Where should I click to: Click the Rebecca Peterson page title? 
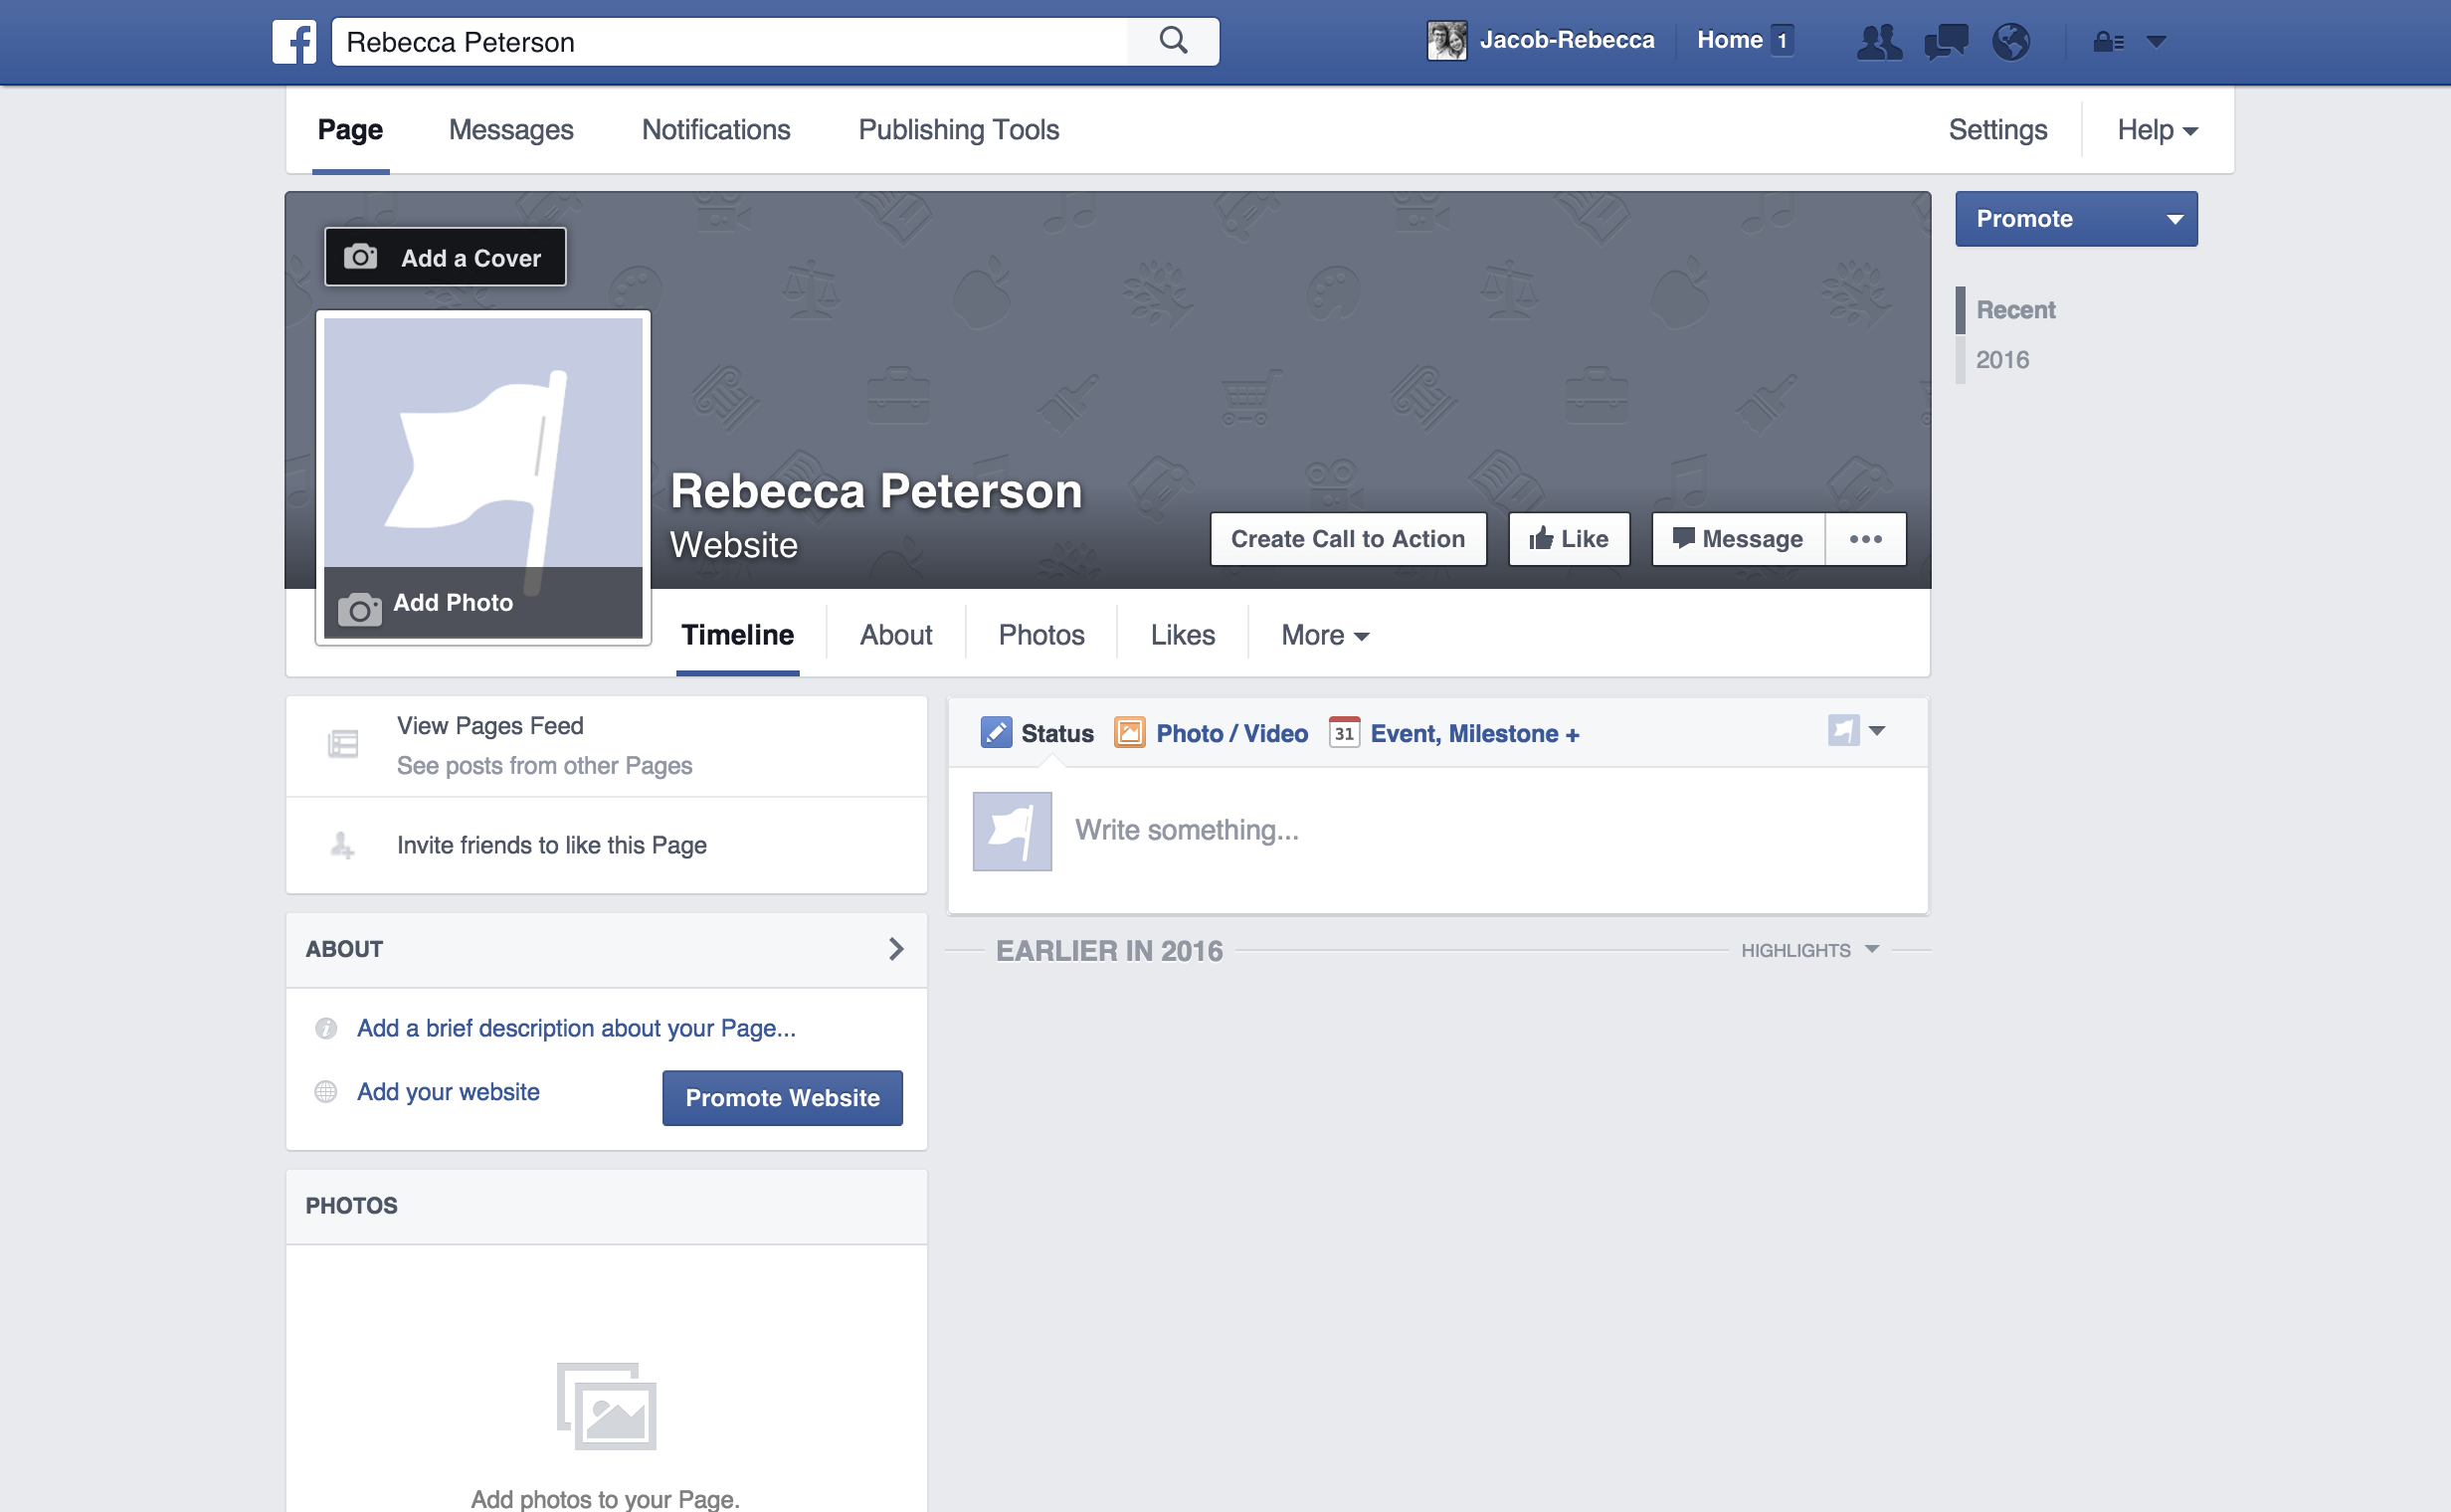pos(876,490)
